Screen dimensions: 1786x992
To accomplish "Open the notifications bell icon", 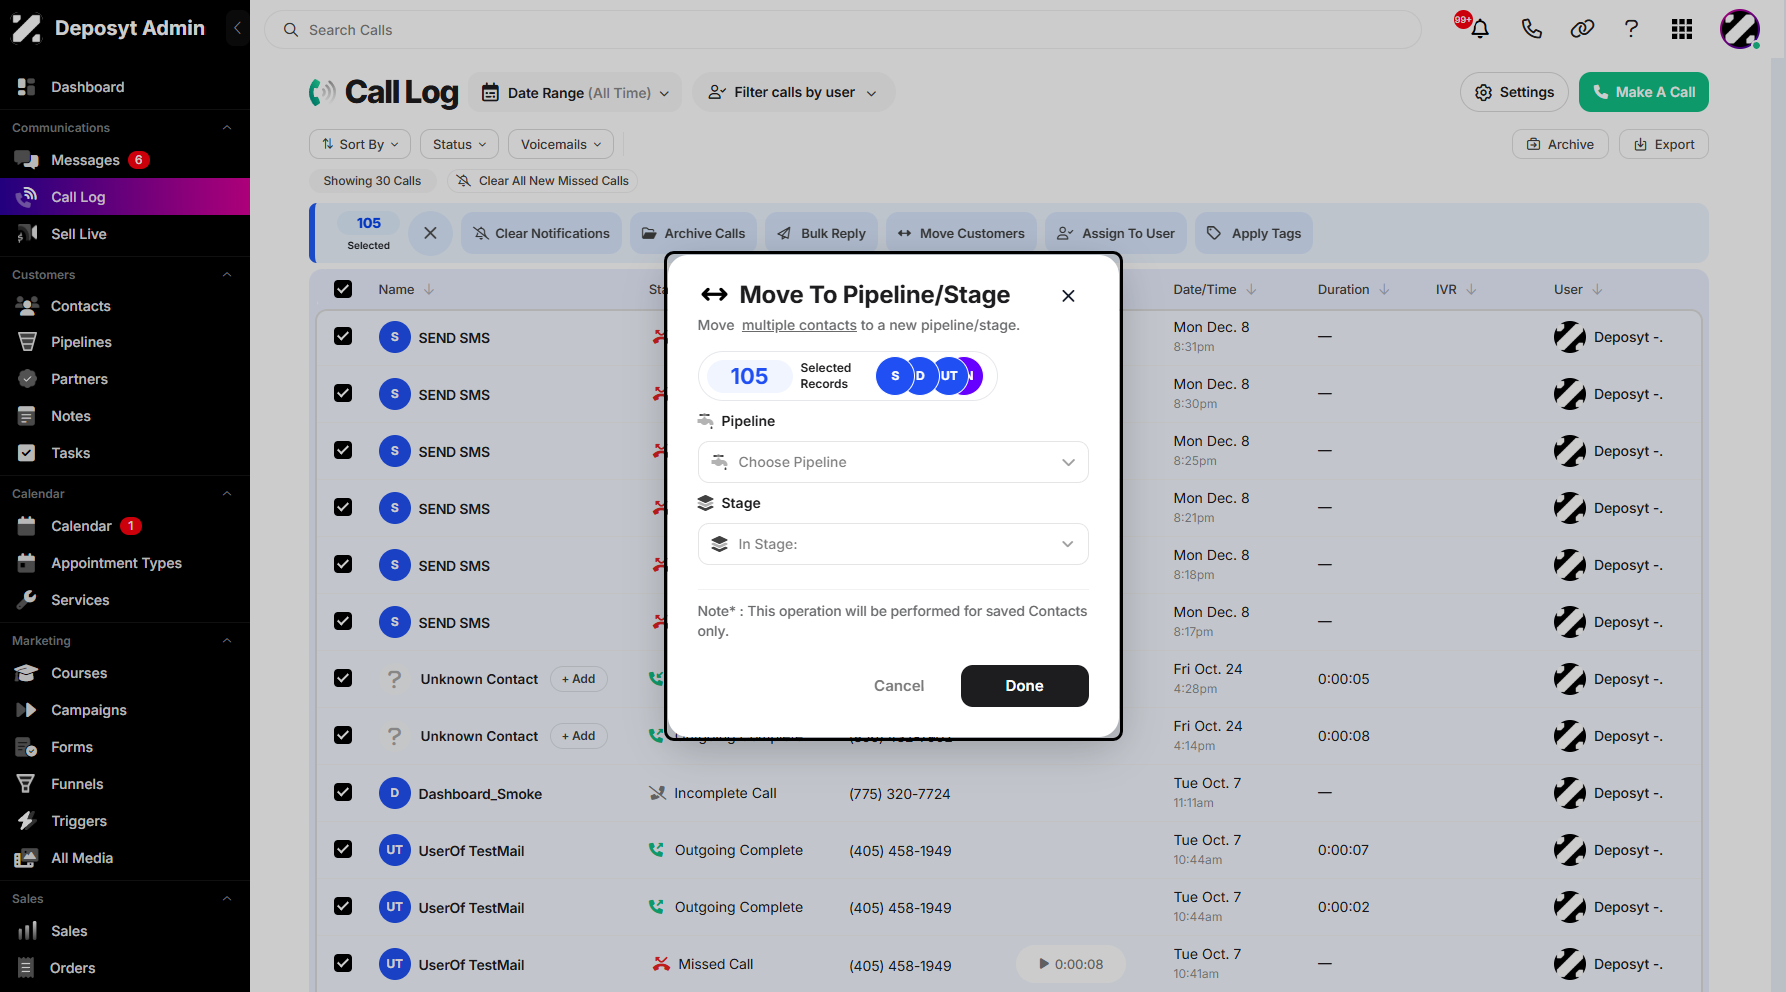I will click(1480, 29).
